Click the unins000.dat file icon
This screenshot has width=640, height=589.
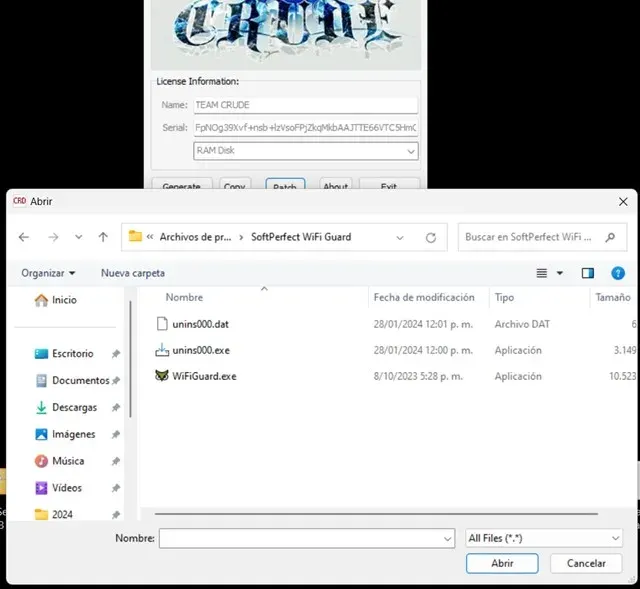tap(162, 324)
